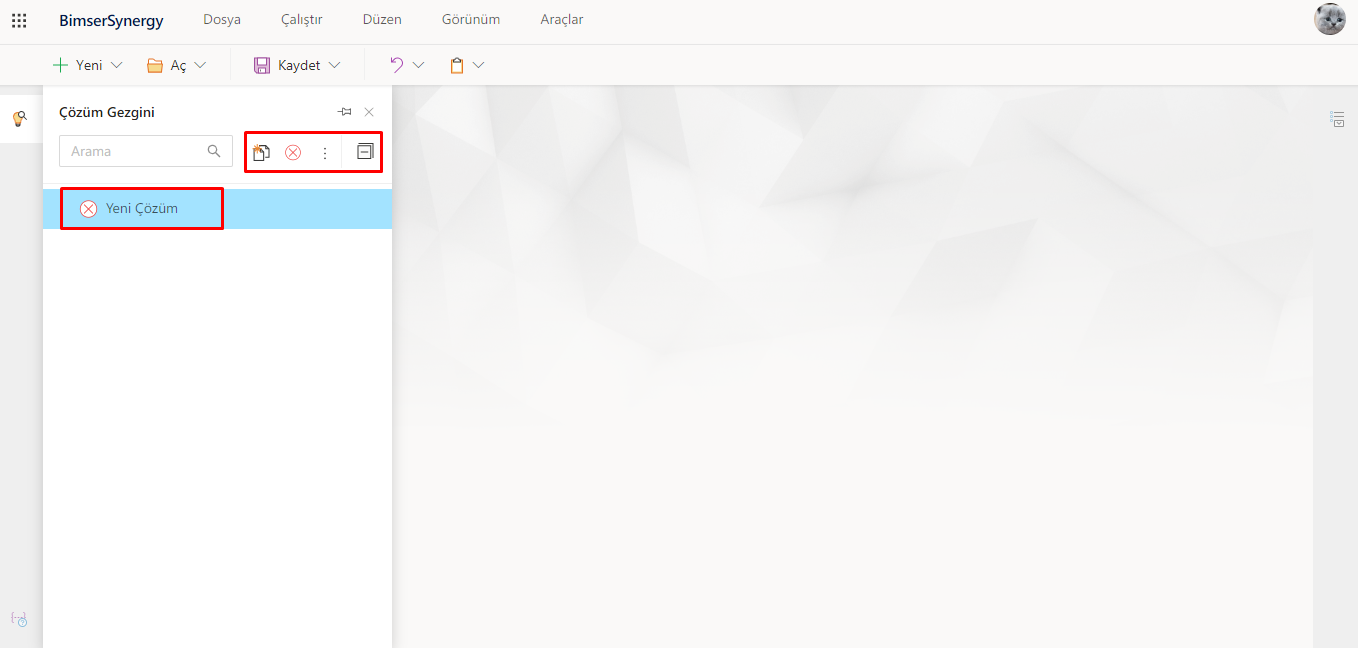The height and width of the screenshot is (648, 1358).
Task: Open the Görünüm menu
Action: pyautogui.click(x=471, y=20)
